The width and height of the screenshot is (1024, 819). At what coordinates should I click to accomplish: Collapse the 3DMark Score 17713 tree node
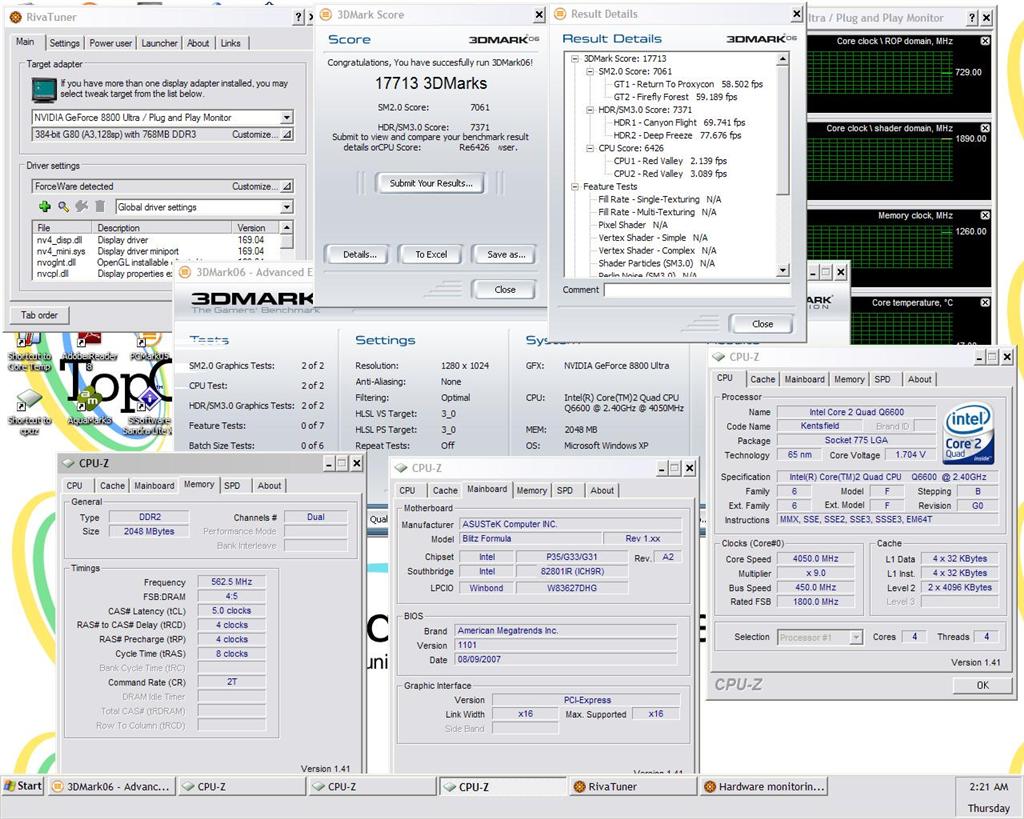tap(575, 59)
